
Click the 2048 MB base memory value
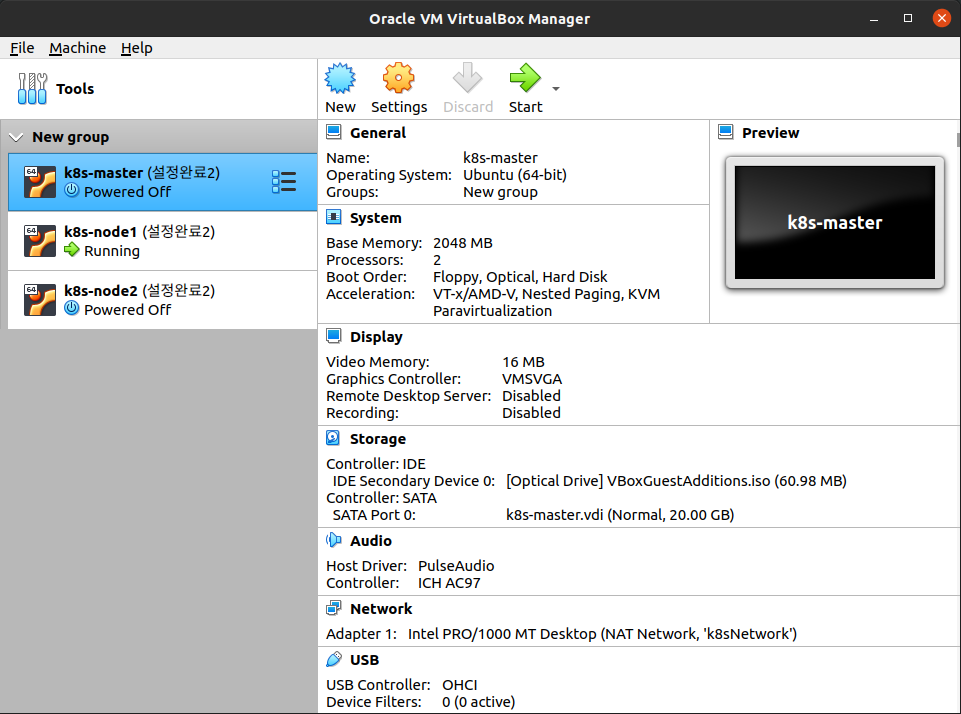tap(463, 243)
